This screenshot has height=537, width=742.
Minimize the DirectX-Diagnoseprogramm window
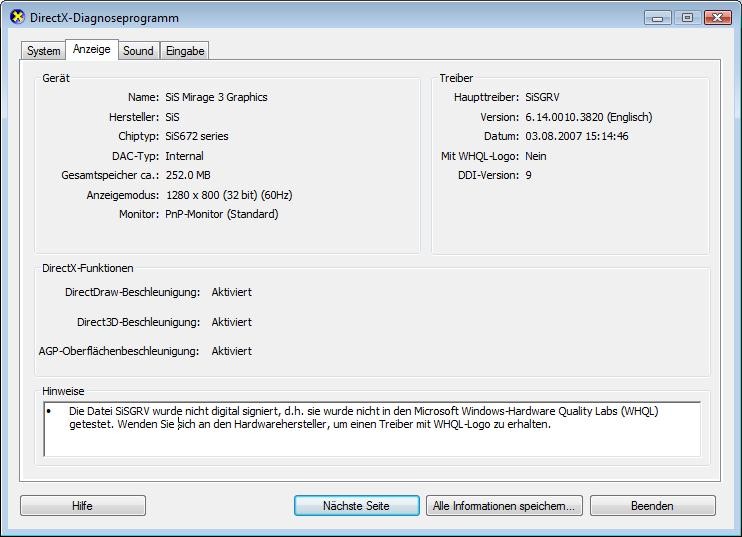(x=657, y=18)
